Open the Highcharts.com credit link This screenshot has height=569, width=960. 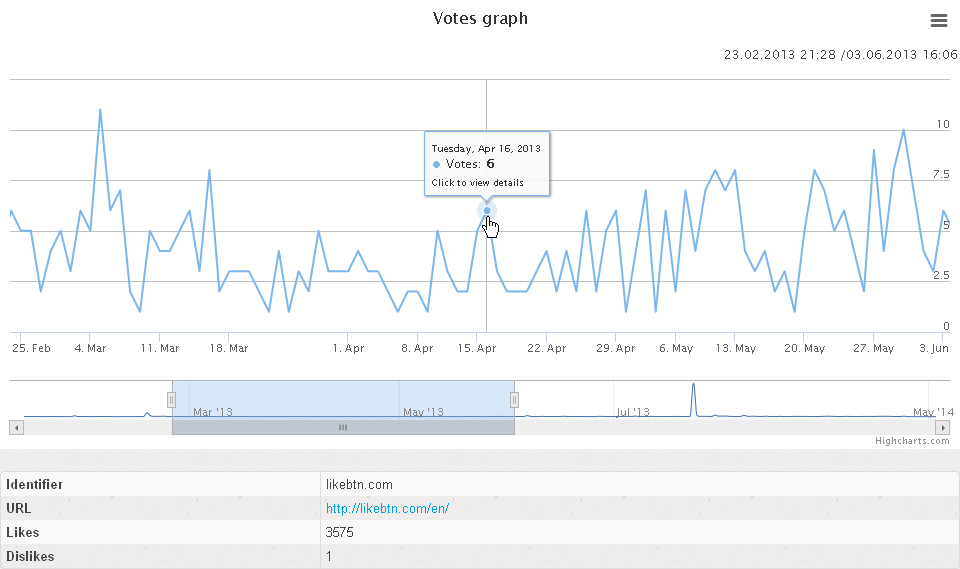[x=912, y=440]
